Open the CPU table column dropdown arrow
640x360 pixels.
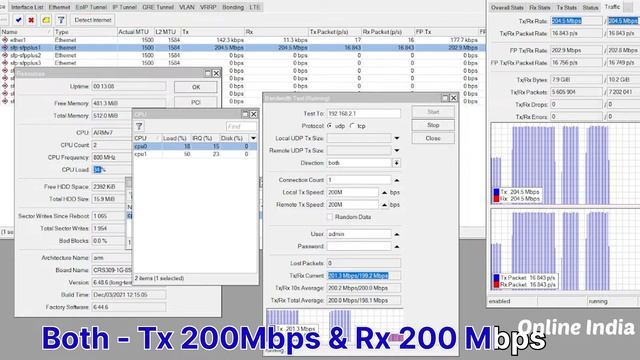click(253, 138)
